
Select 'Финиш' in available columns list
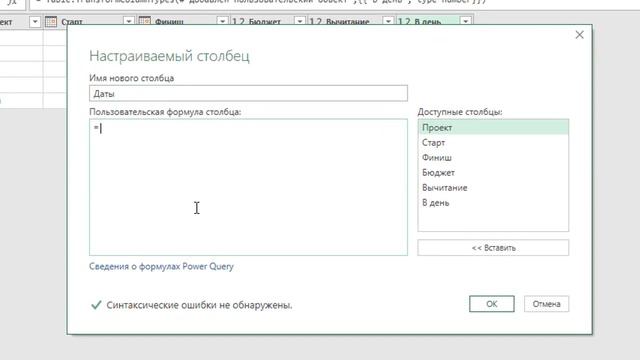point(493,158)
